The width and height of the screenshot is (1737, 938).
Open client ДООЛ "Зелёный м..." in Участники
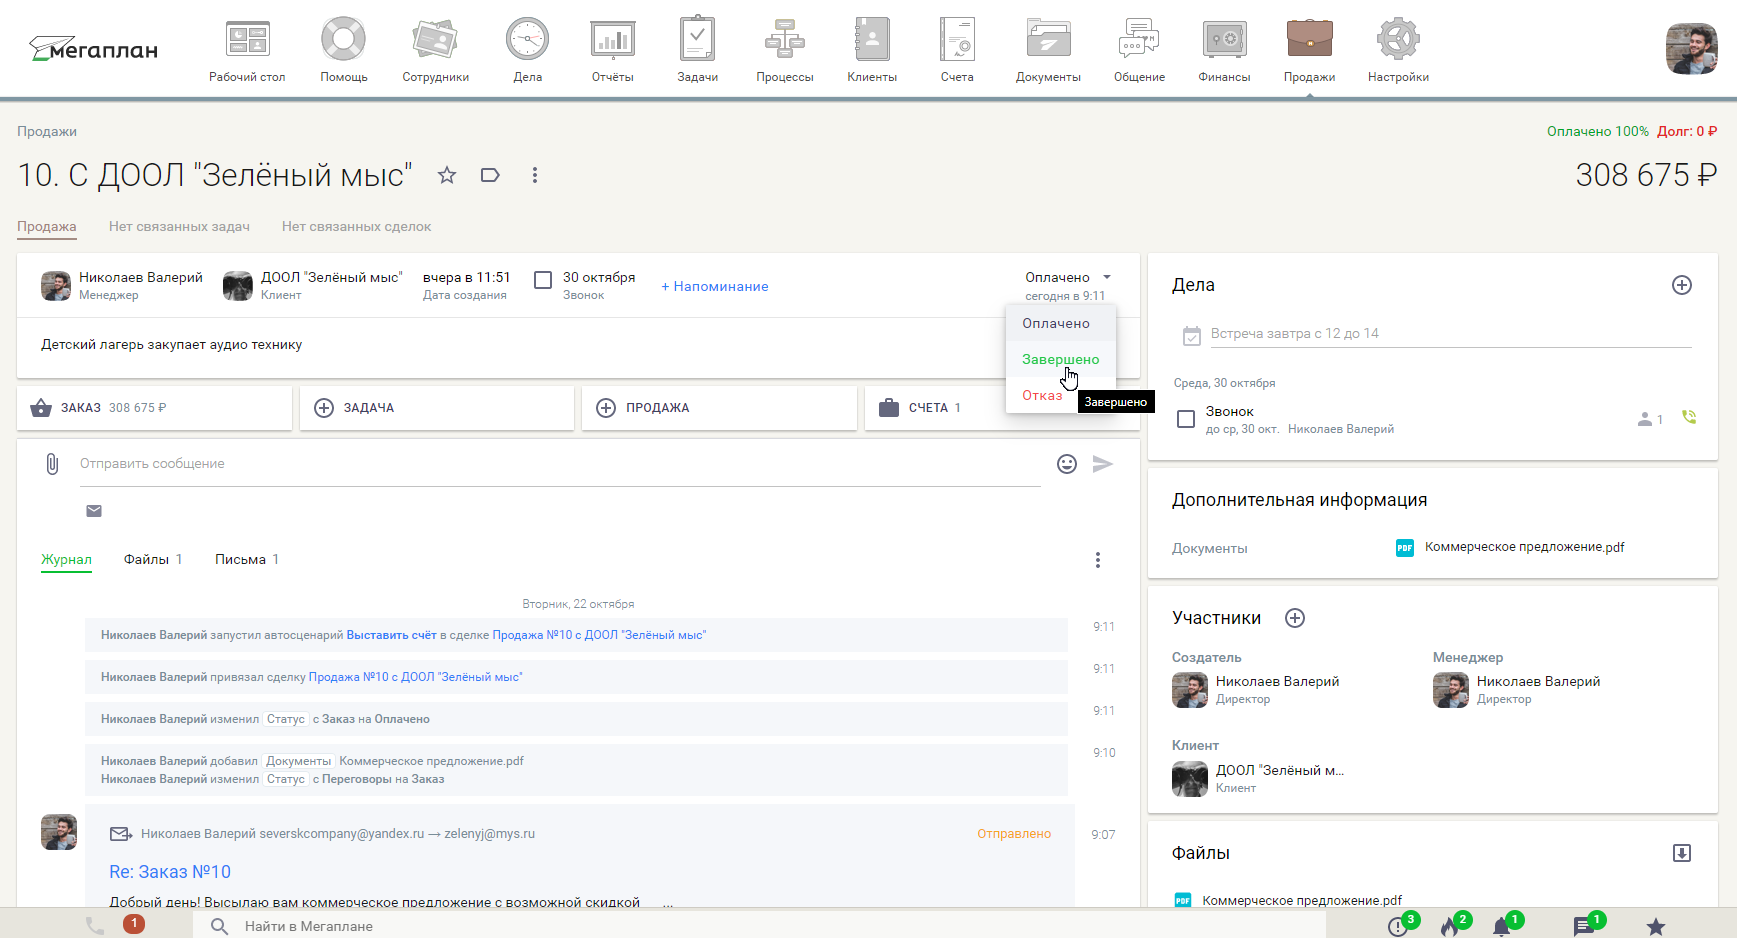(x=1280, y=771)
